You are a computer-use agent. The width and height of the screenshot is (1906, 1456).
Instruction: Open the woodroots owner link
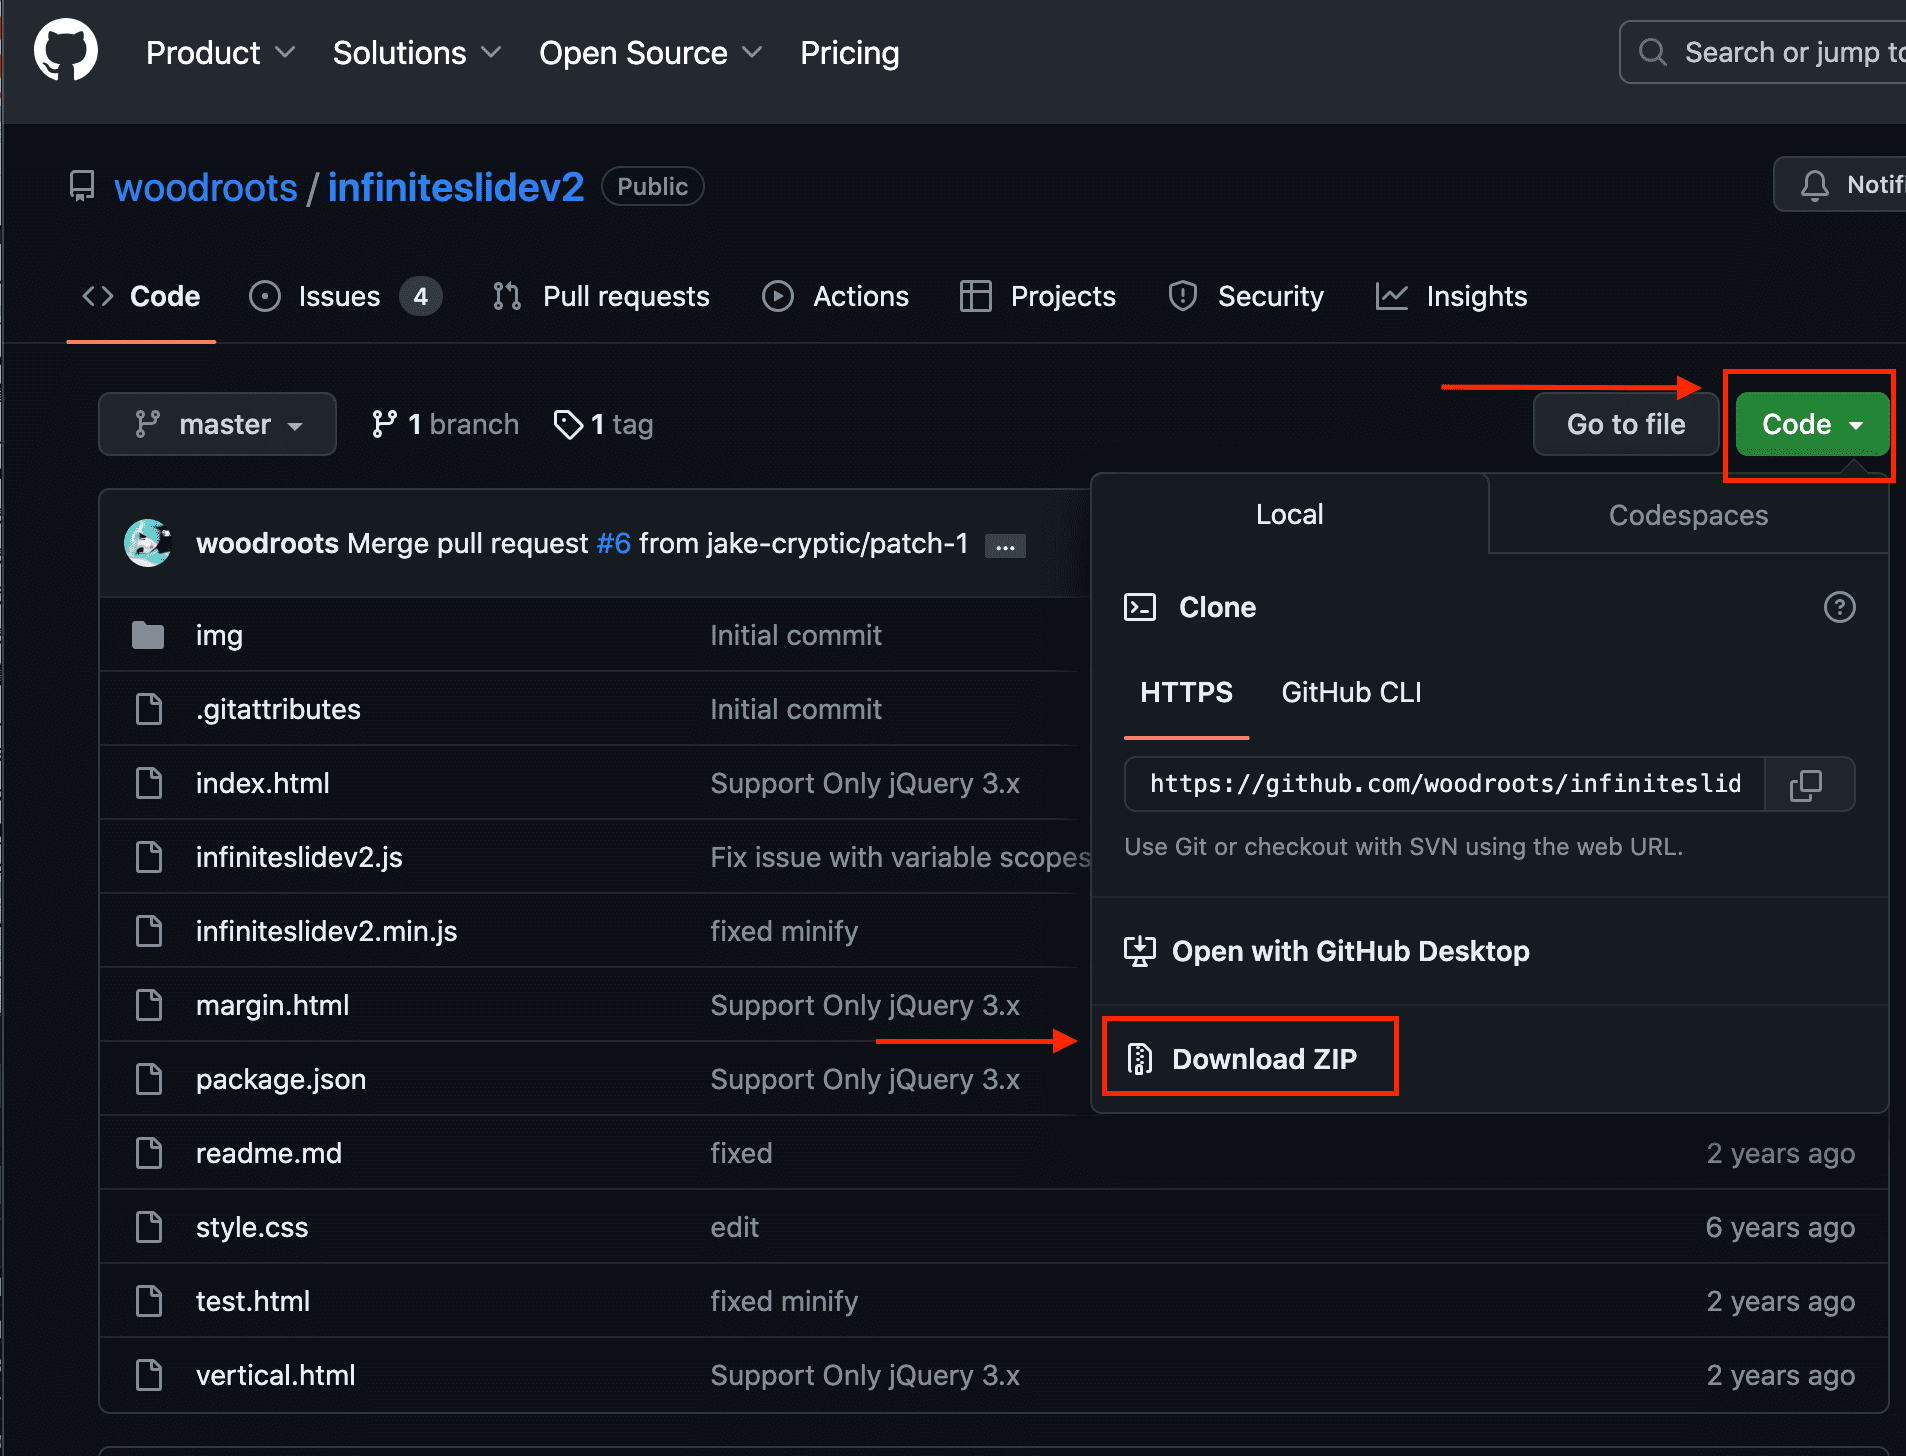pyautogui.click(x=206, y=187)
